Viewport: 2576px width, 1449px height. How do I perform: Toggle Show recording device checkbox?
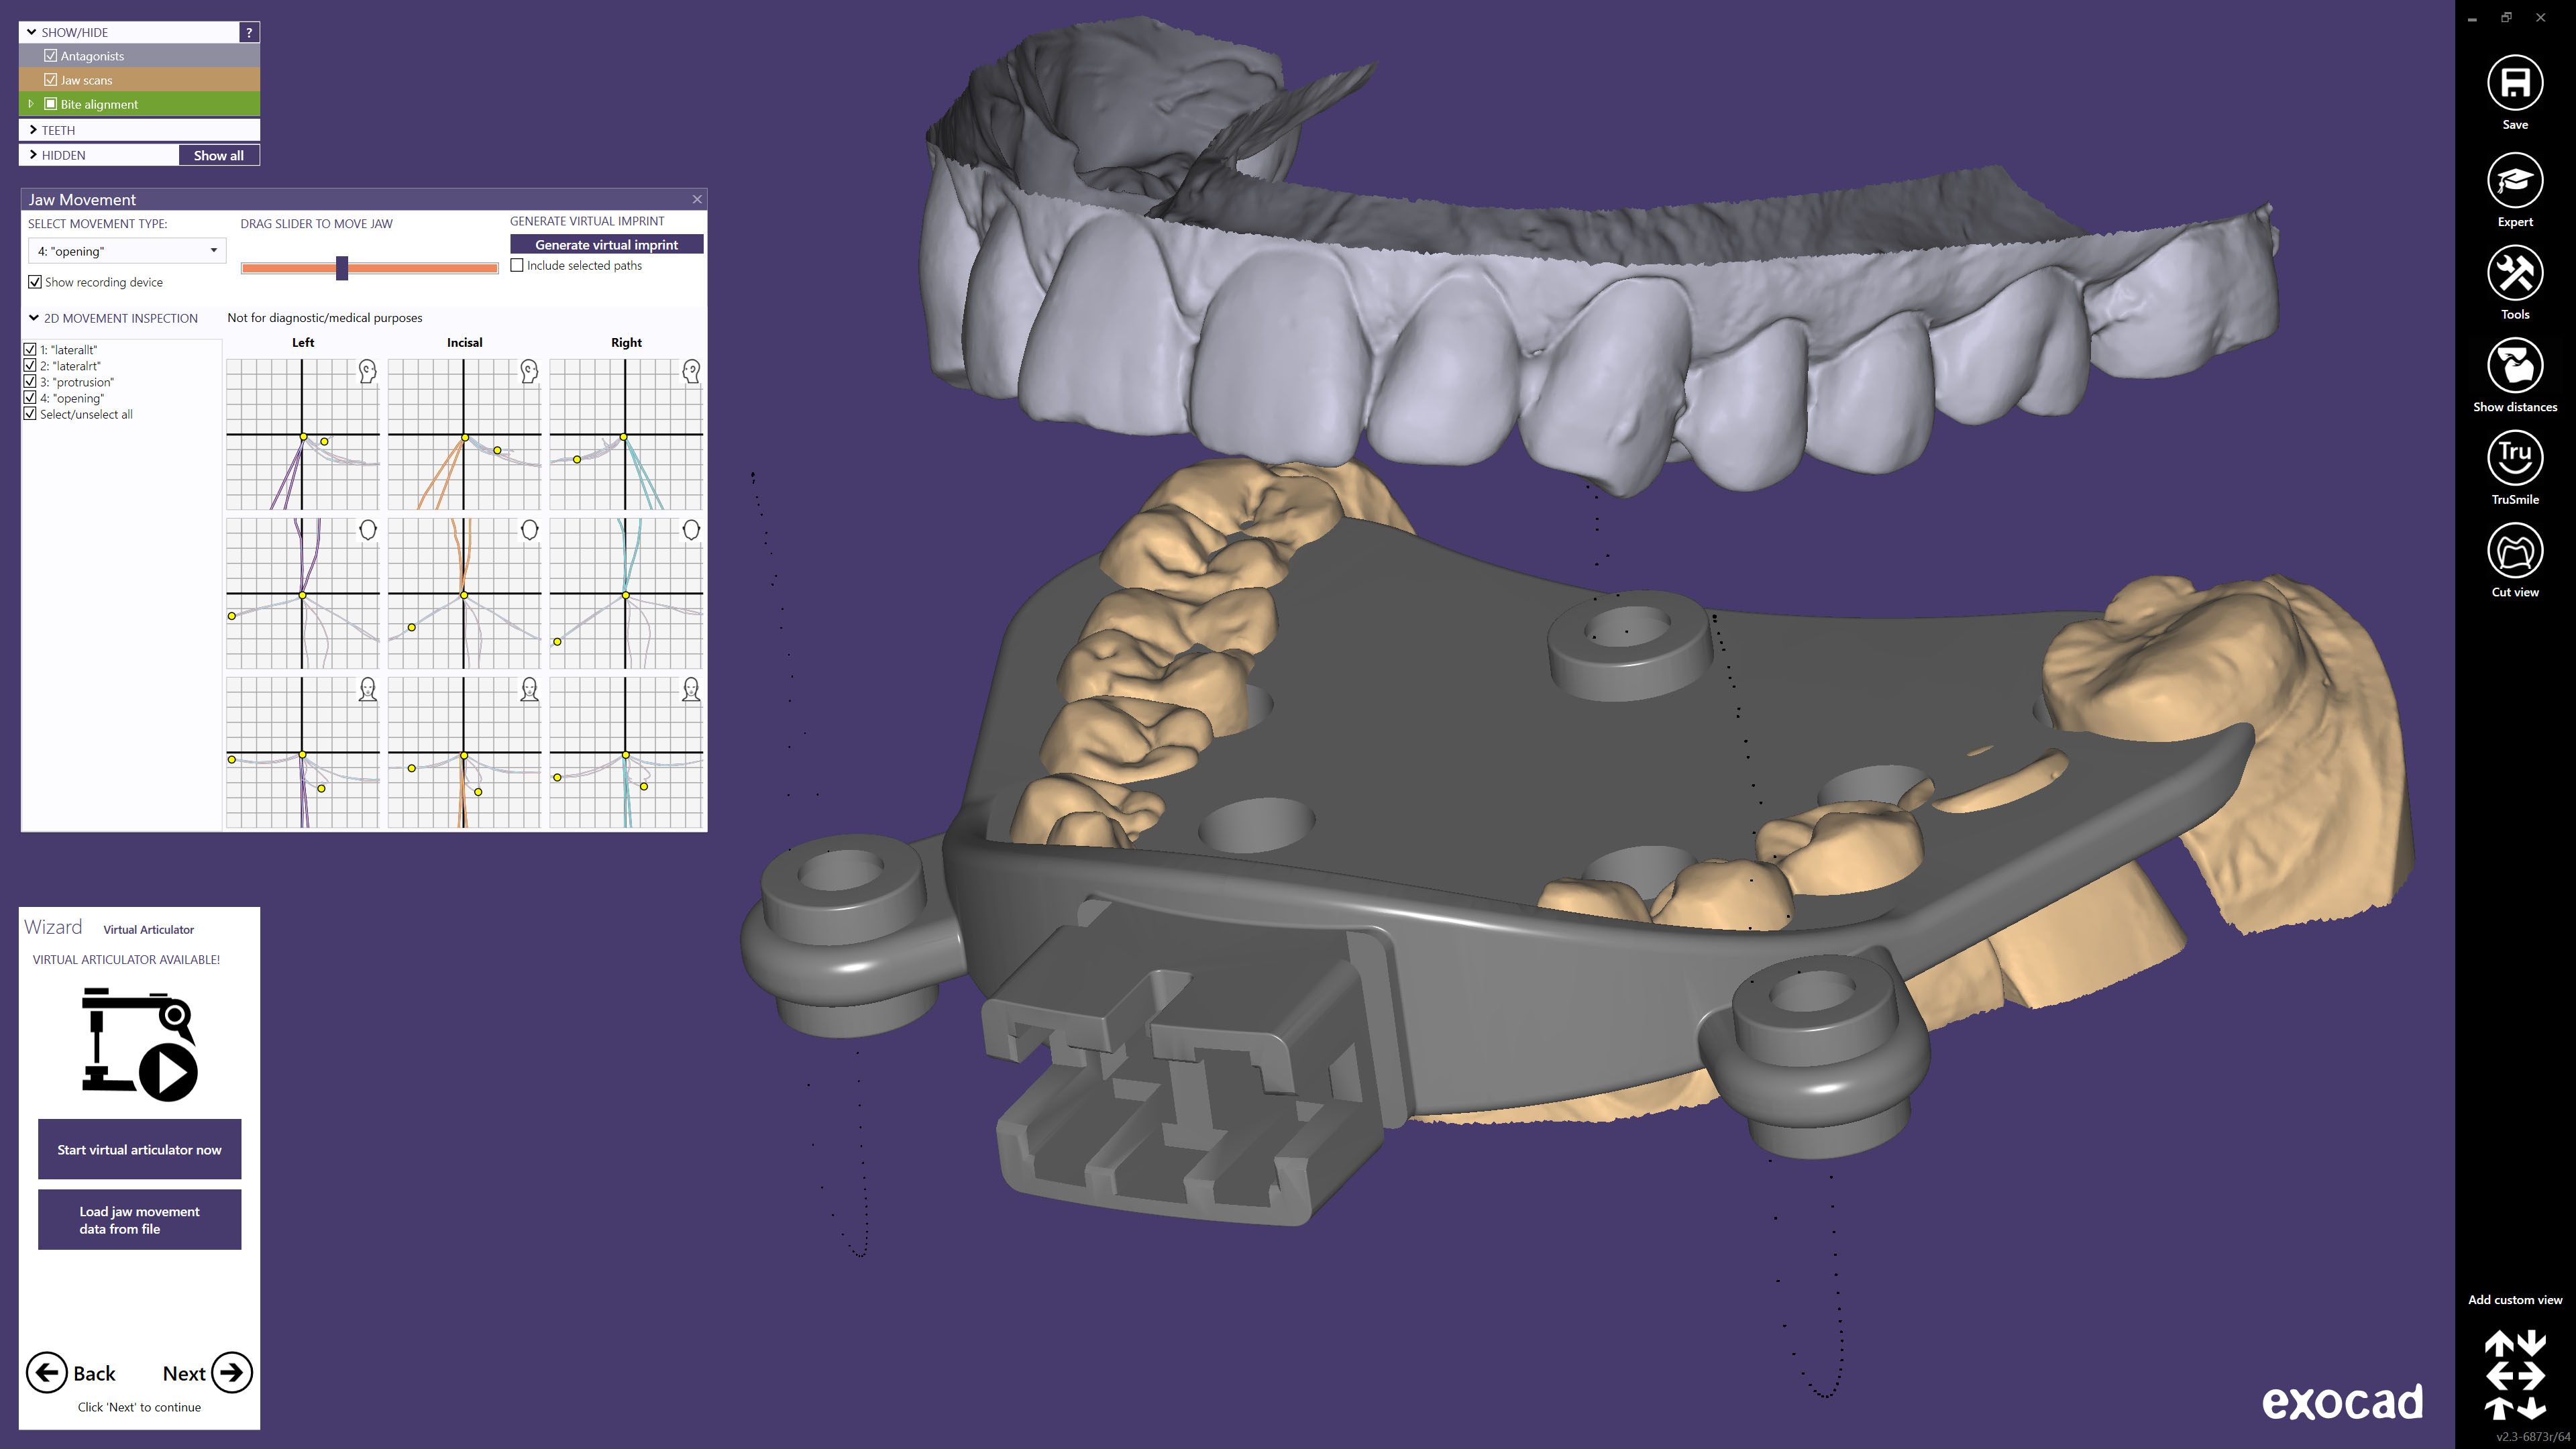(x=35, y=282)
